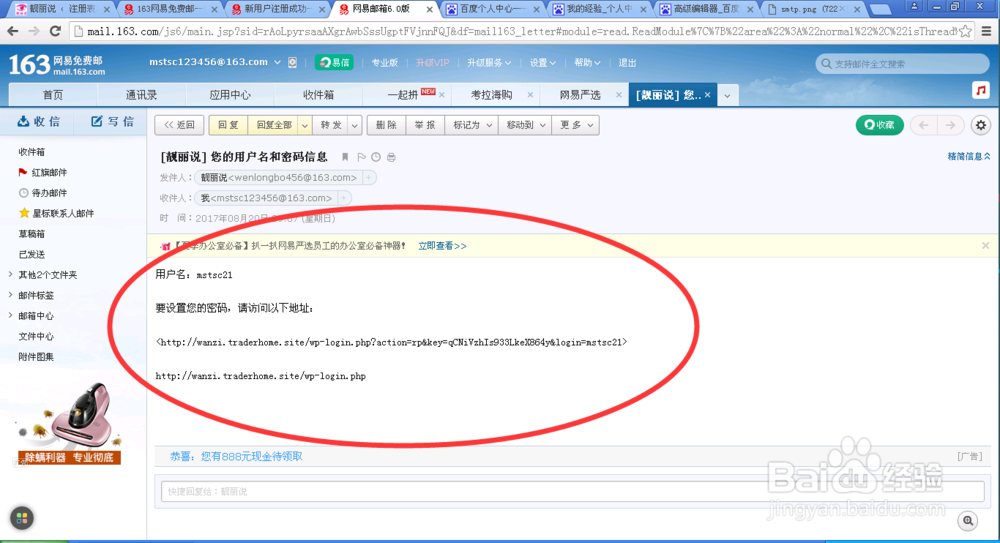1000x543 pixels.
Task: Switch to 百度个人中心 browser tab
Action: 492,9
